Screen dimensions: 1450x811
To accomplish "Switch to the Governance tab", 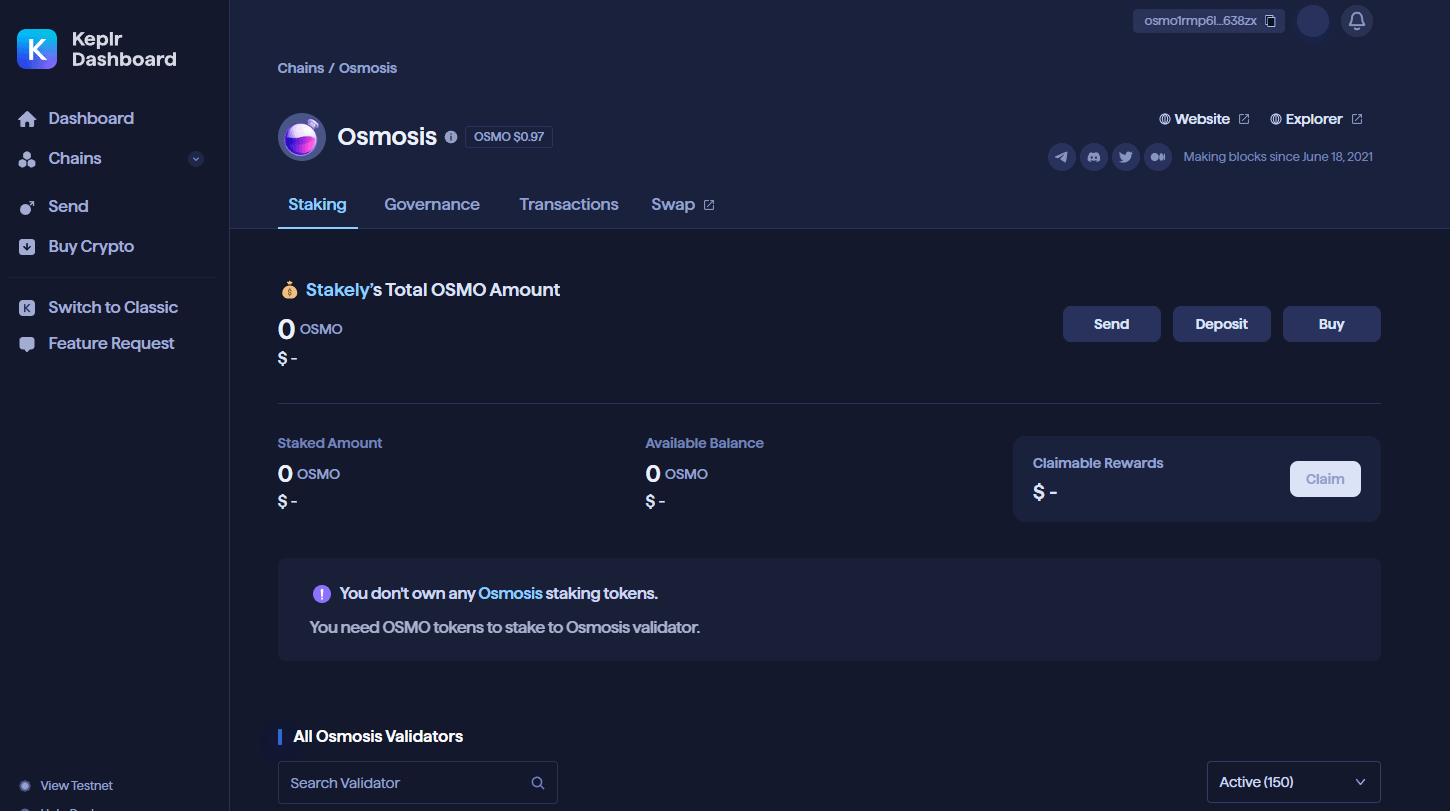I will pos(432,204).
